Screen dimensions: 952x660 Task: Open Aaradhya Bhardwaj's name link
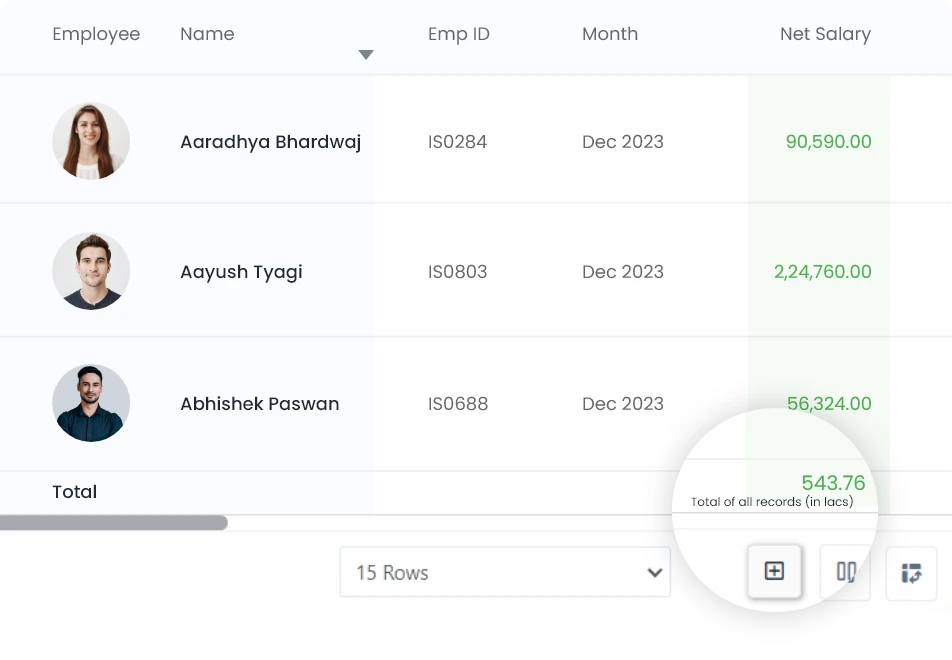coord(270,142)
